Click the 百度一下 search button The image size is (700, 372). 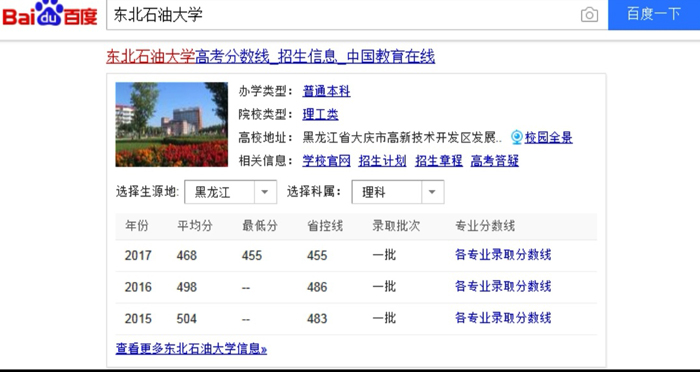[x=654, y=14]
